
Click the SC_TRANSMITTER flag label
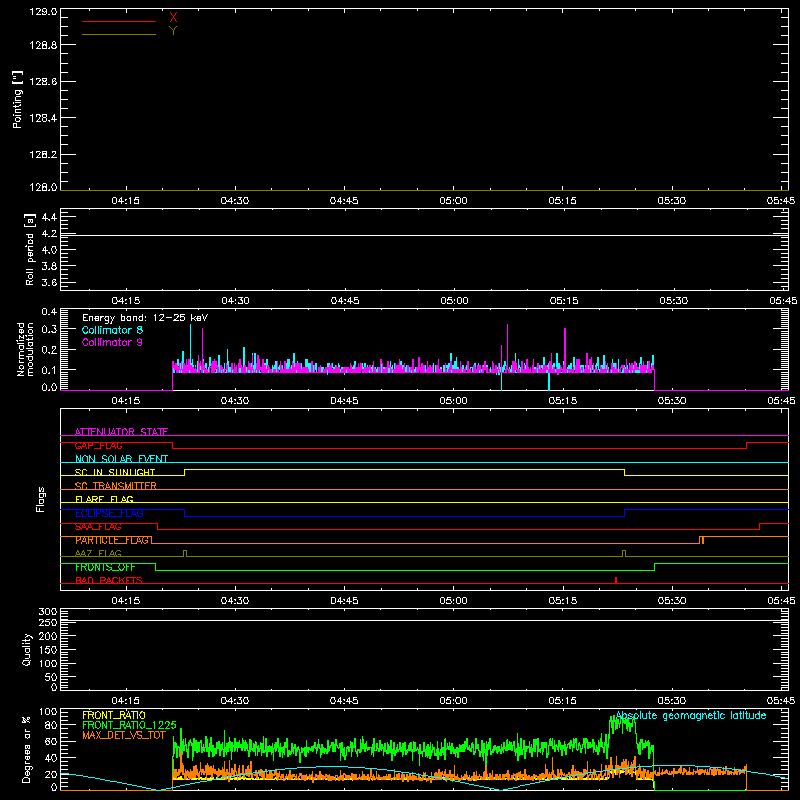click(115, 486)
